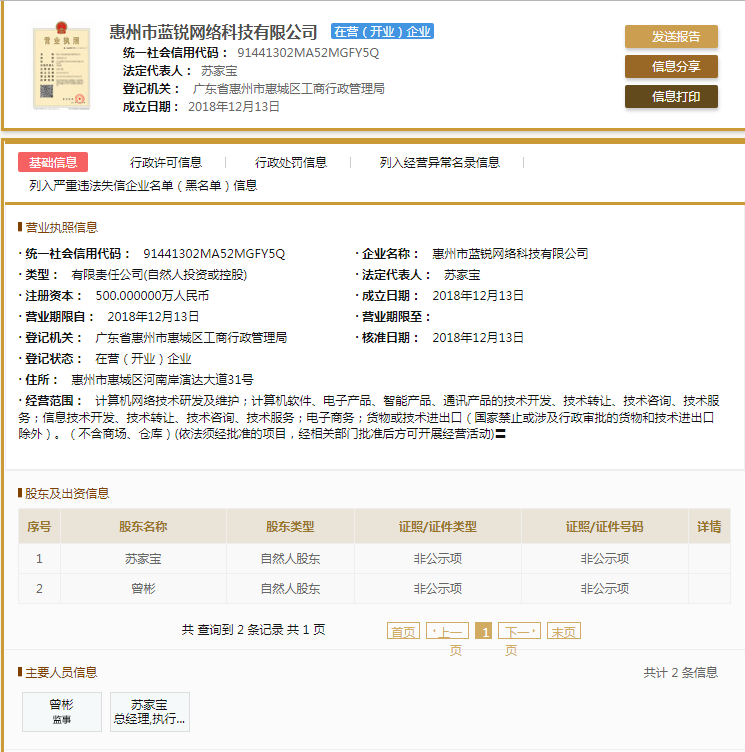
Task: Click the 下一页 next page link
Action: coord(519,631)
